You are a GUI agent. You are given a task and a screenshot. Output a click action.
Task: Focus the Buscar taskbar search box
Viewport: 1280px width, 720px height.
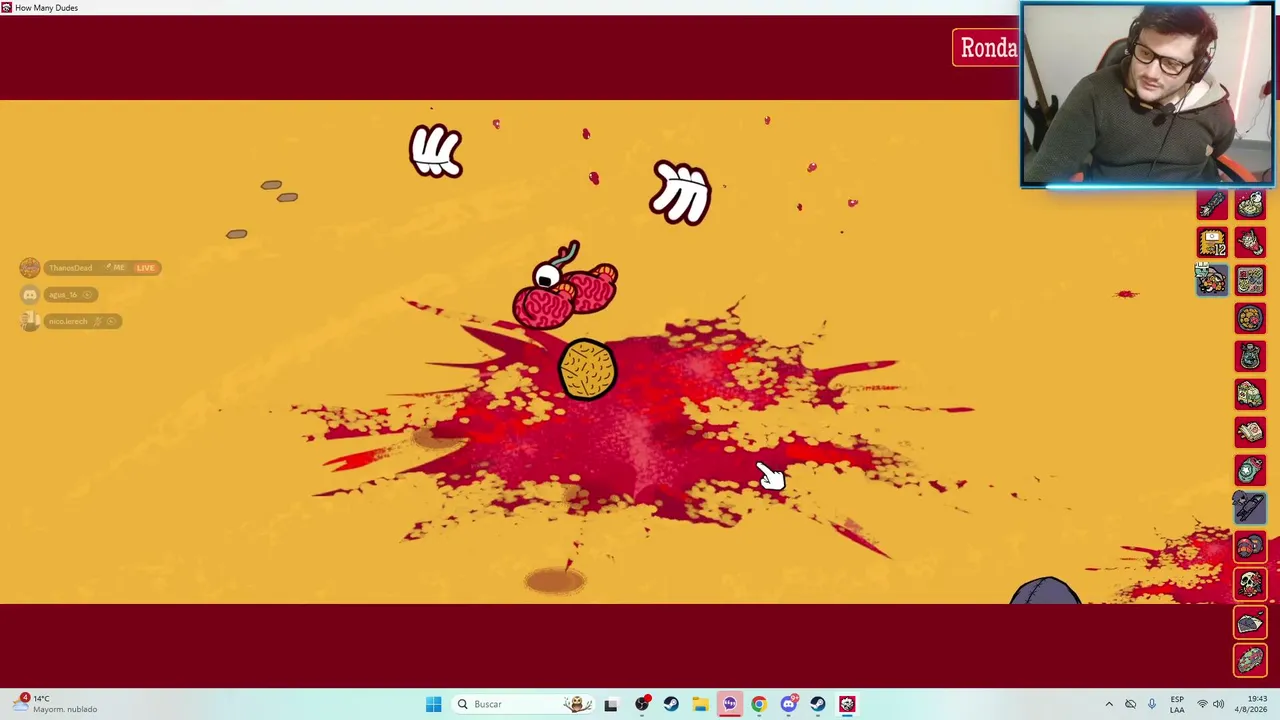[x=523, y=704]
